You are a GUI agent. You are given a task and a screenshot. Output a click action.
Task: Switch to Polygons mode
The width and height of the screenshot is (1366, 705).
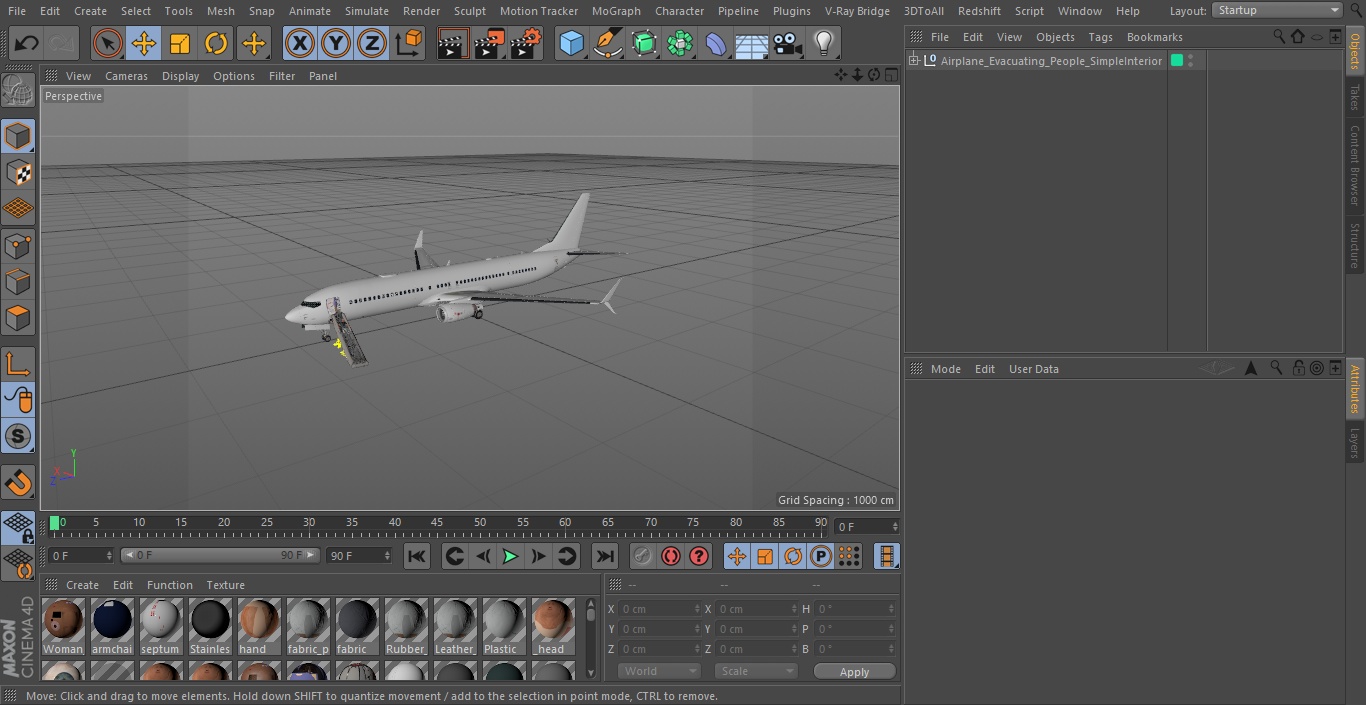click(x=18, y=318)
